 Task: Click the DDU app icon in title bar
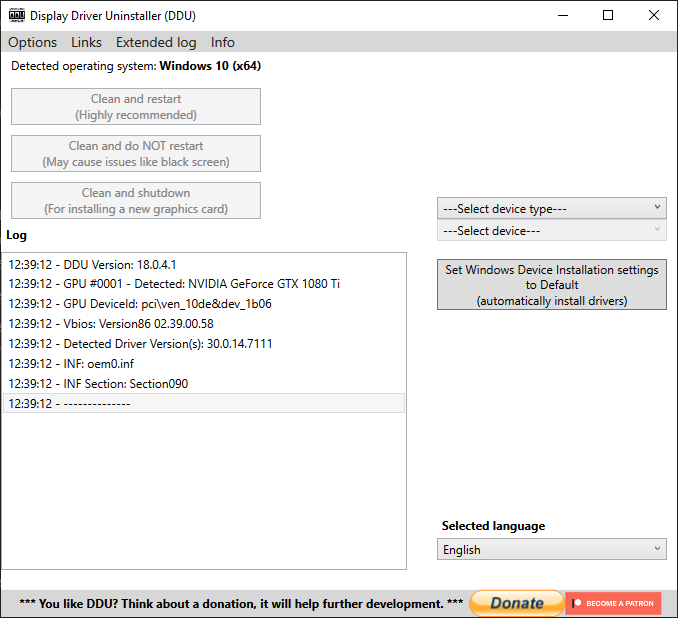(x=17, y=16)
